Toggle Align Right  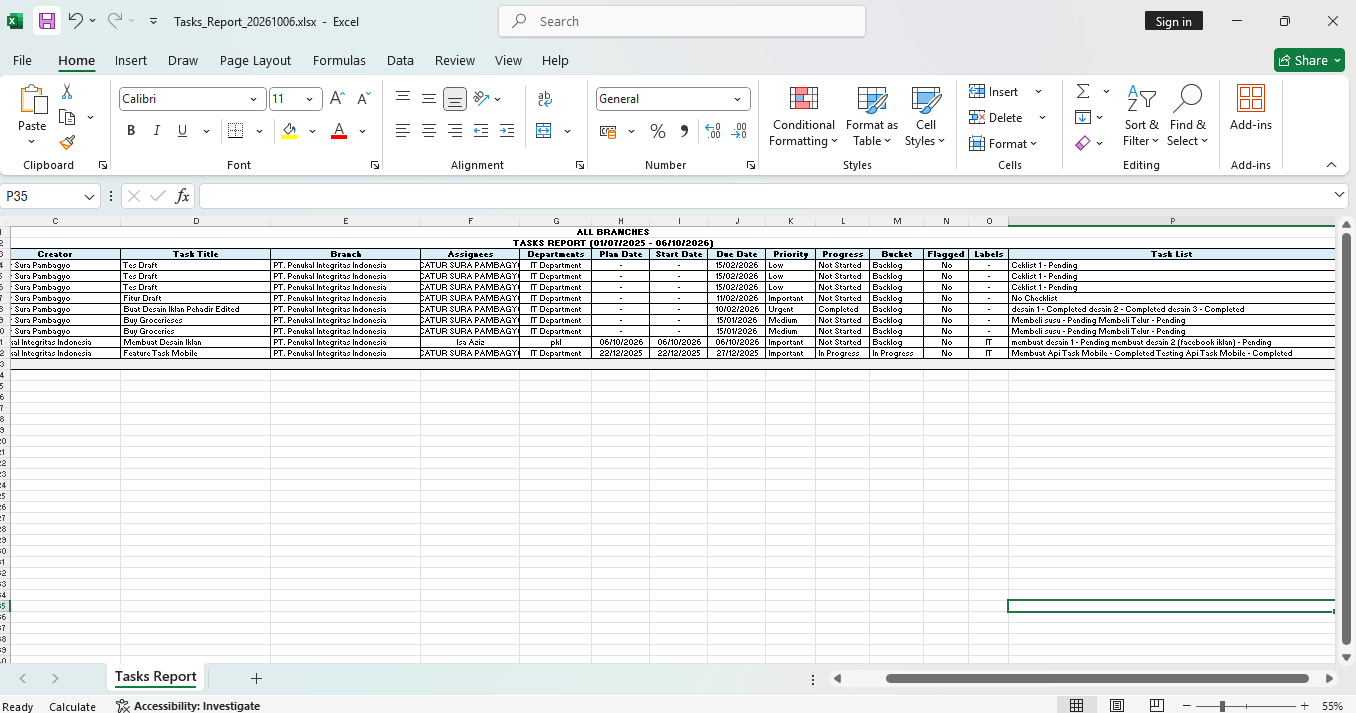click(x=455, y=131)
